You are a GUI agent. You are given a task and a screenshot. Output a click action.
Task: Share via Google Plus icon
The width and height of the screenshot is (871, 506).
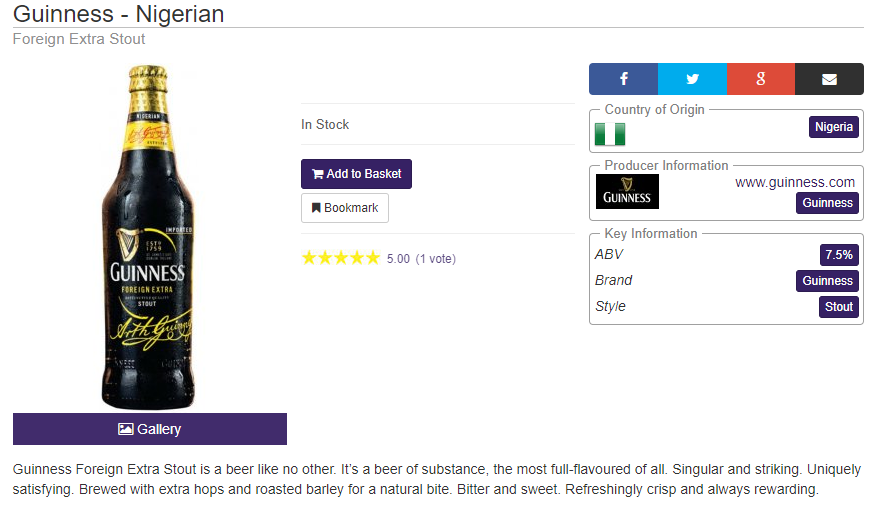[761, 79]
